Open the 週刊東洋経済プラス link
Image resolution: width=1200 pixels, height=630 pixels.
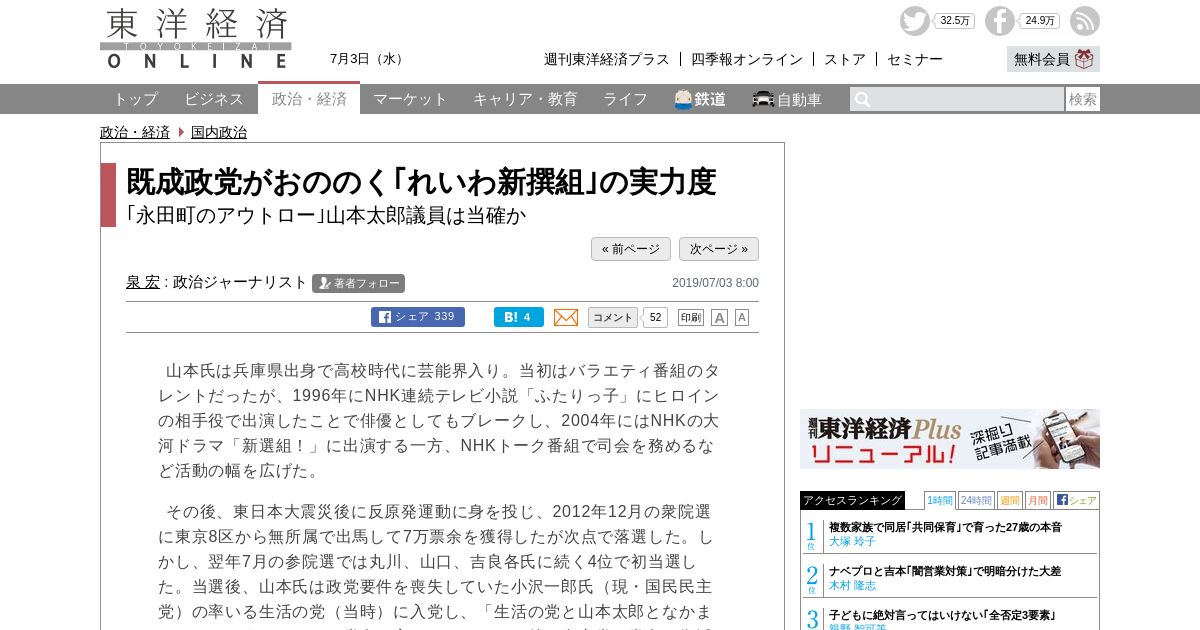[607, 59]
